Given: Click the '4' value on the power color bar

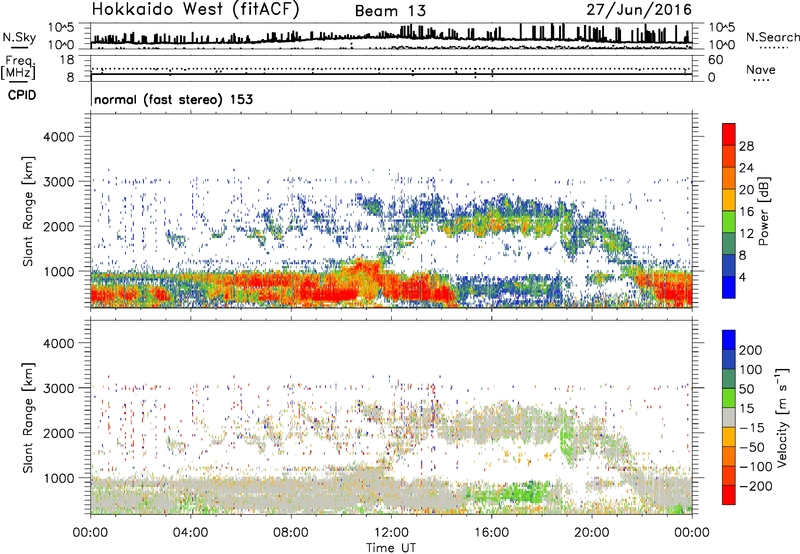Looking at the screenshot, I should click(x=742, y=278).
